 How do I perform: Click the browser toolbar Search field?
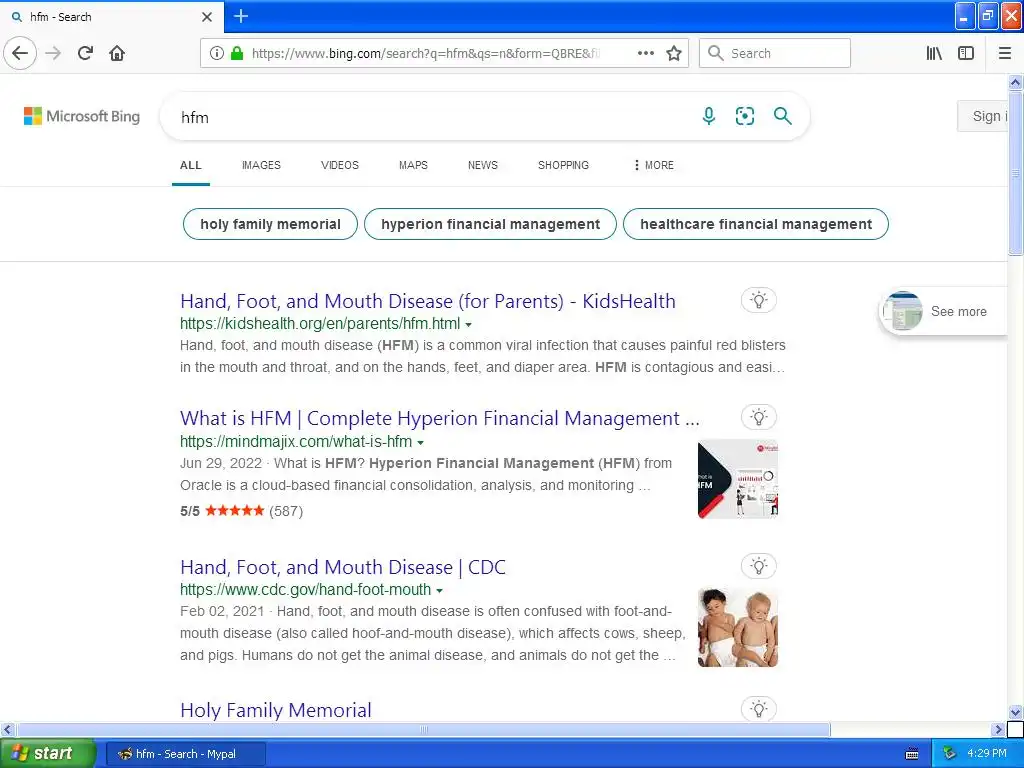775,53
